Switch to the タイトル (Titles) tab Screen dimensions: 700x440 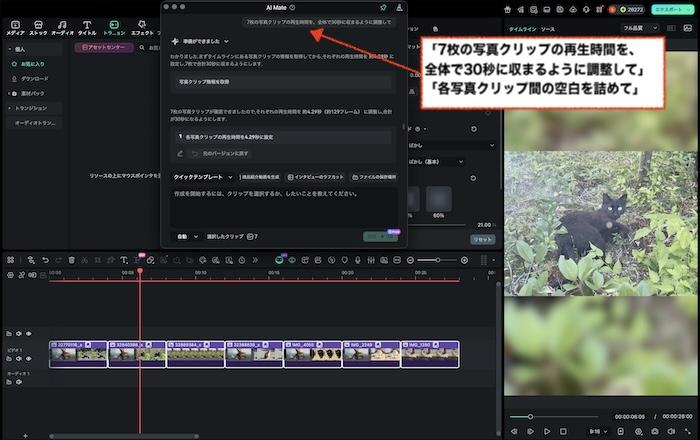[87, 28]
